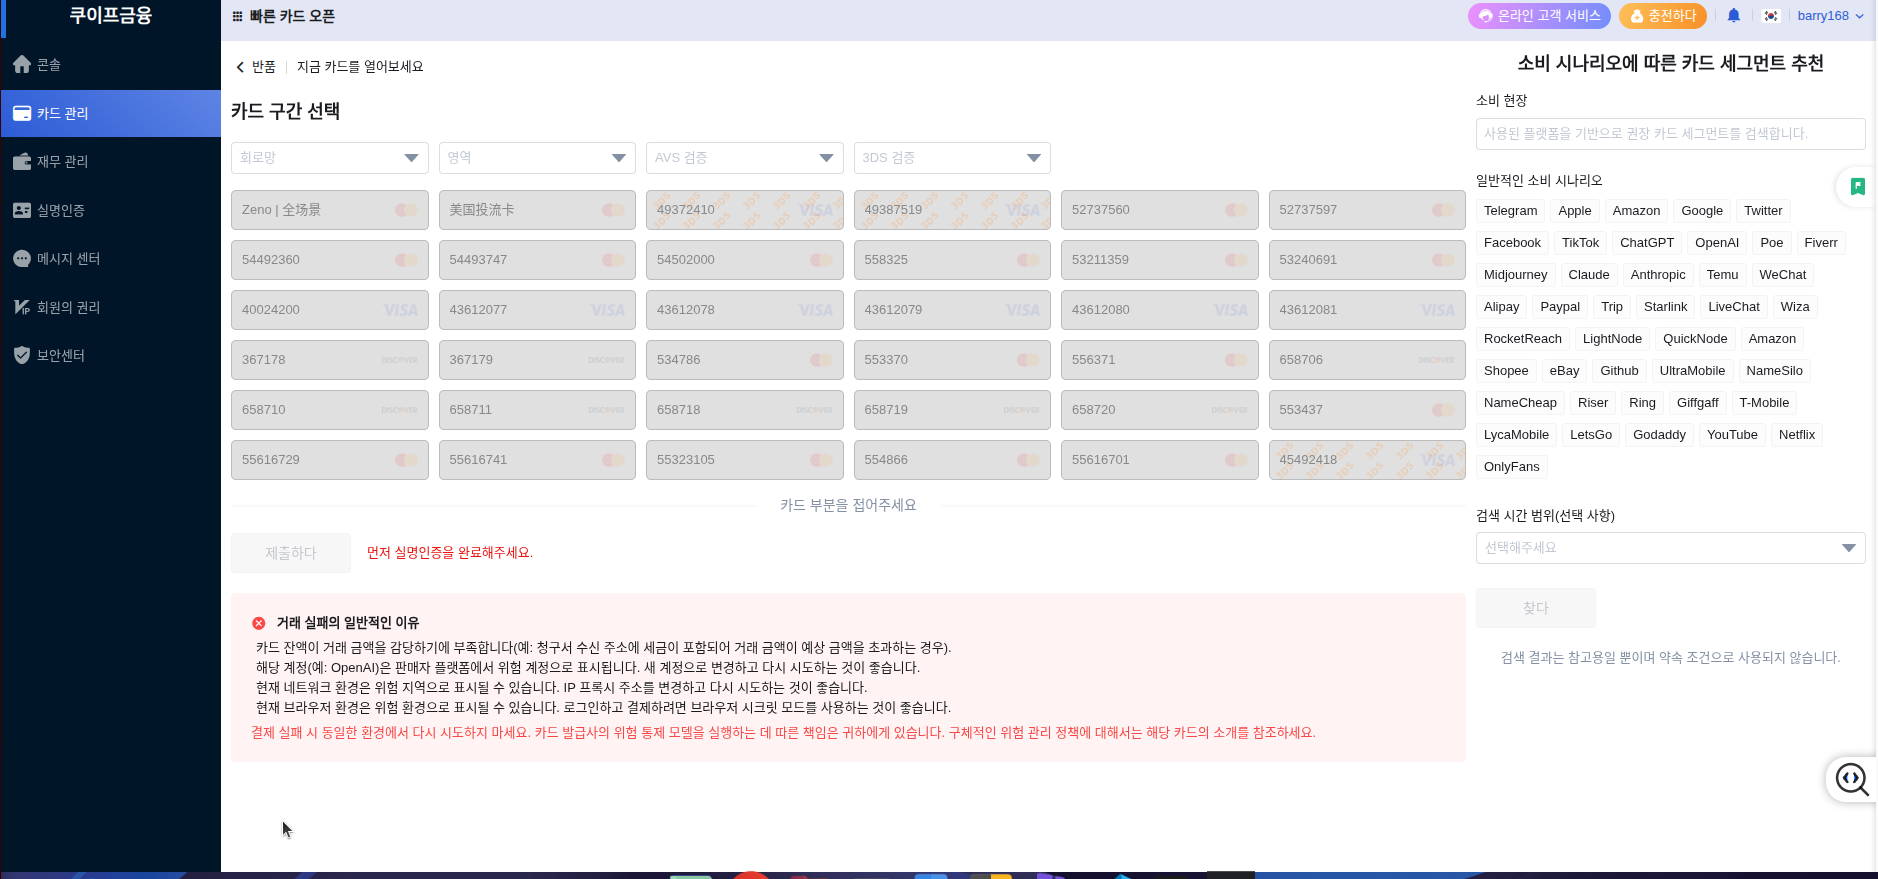
Task: Open 카드 관리 in the sidebar
Action: coord(110,113)
